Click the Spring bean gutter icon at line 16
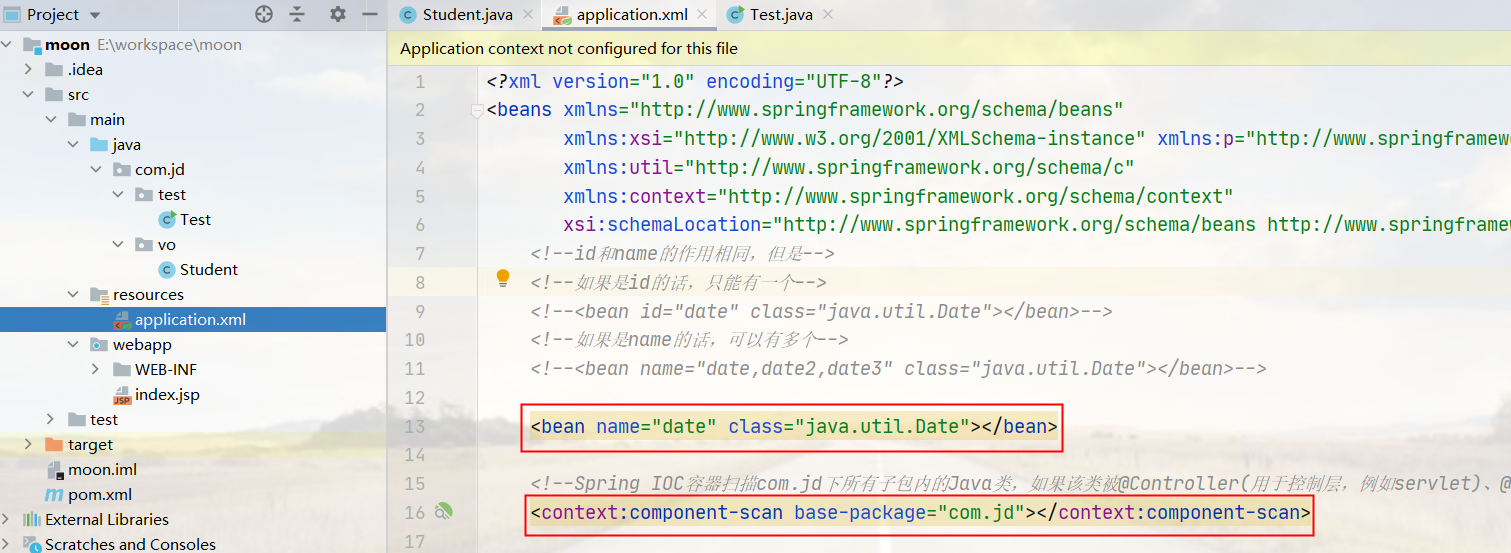The width and height of the screenshot is (1511, 553). click(443, 512)
